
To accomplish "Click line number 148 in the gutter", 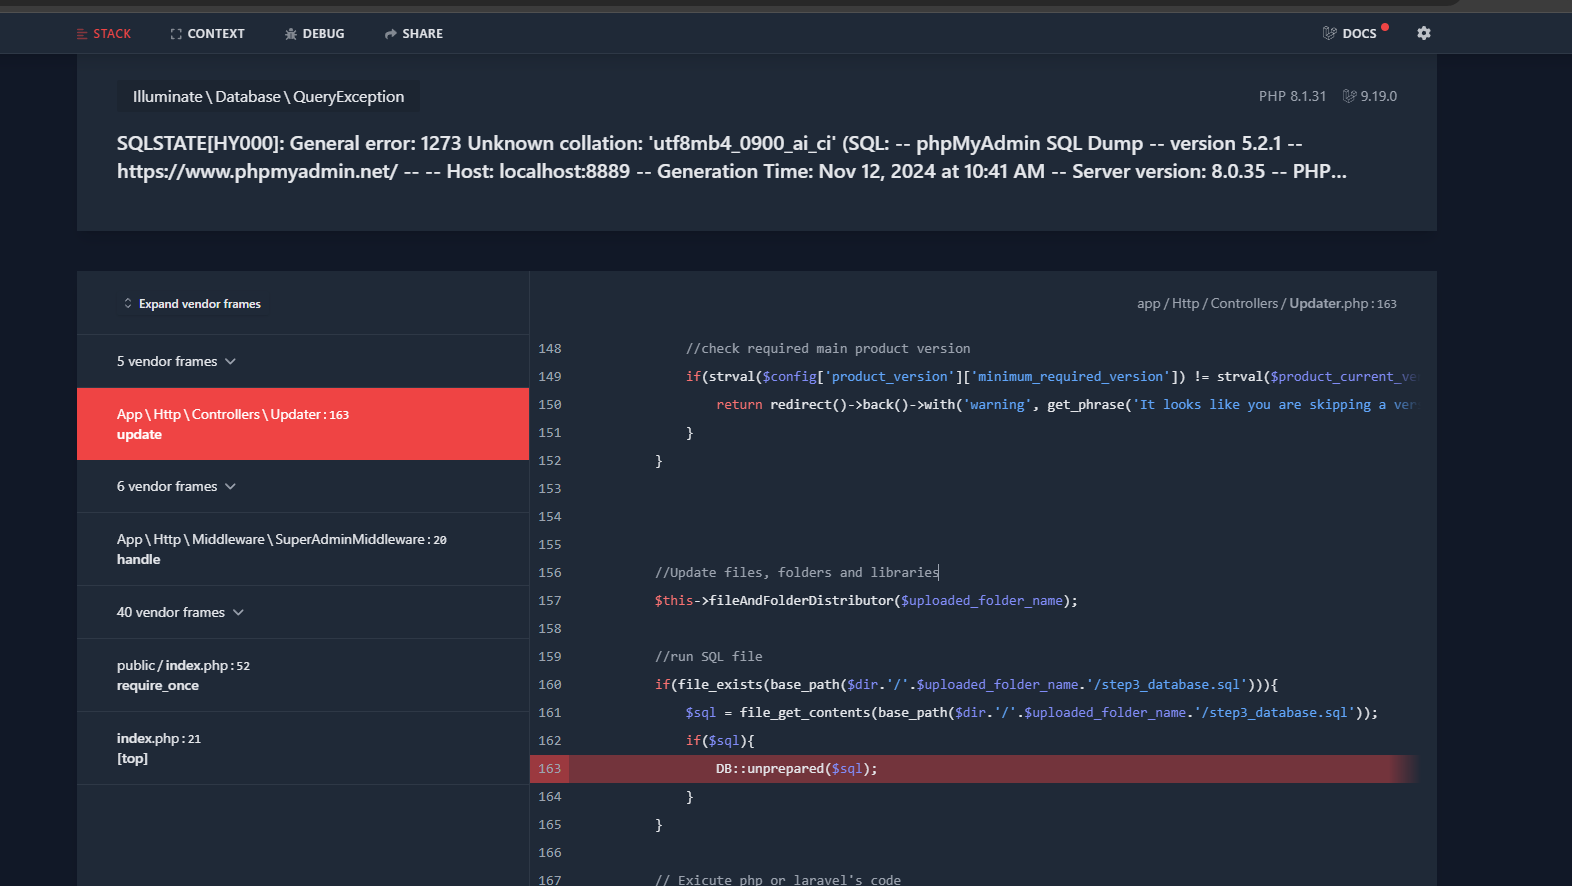I will pos(549,348).
